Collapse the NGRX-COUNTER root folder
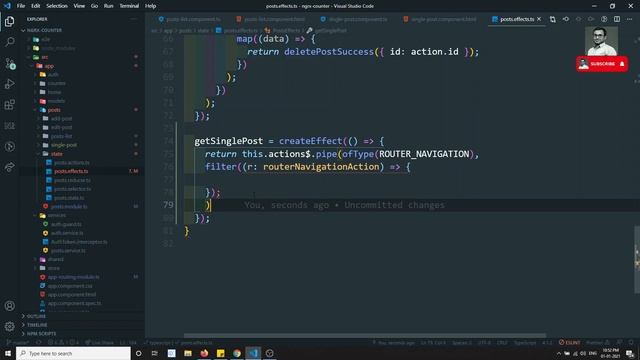 point(44,30)
